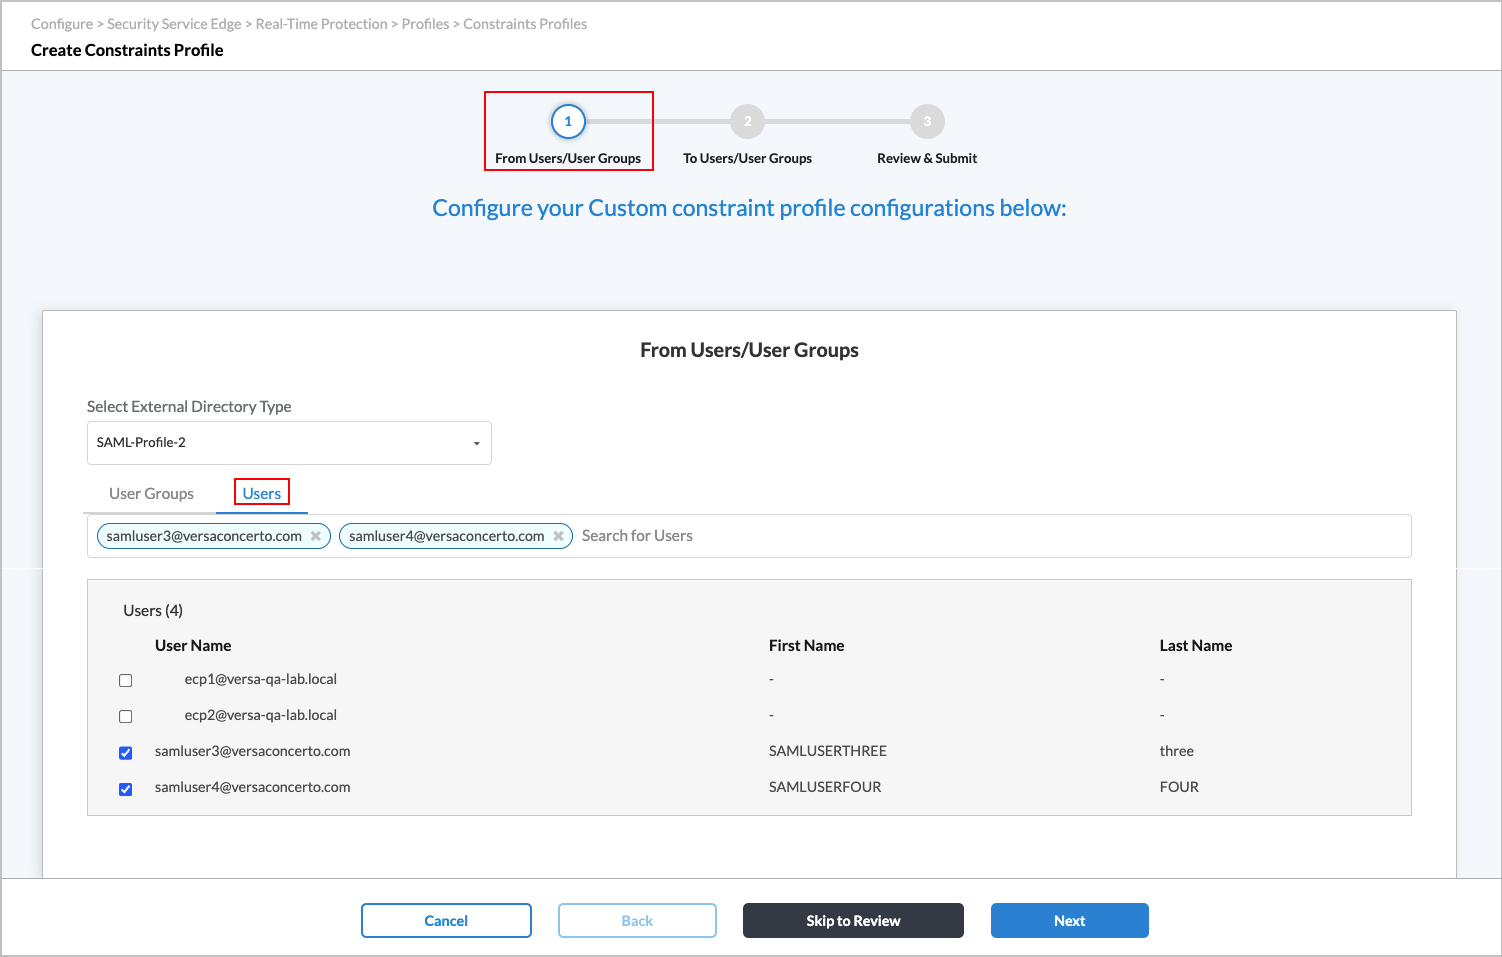Viewport: 1502px width, 957px height.
Task: Expand the SAML-Profile-2 selector caret
Action: (x=476, y=442)
